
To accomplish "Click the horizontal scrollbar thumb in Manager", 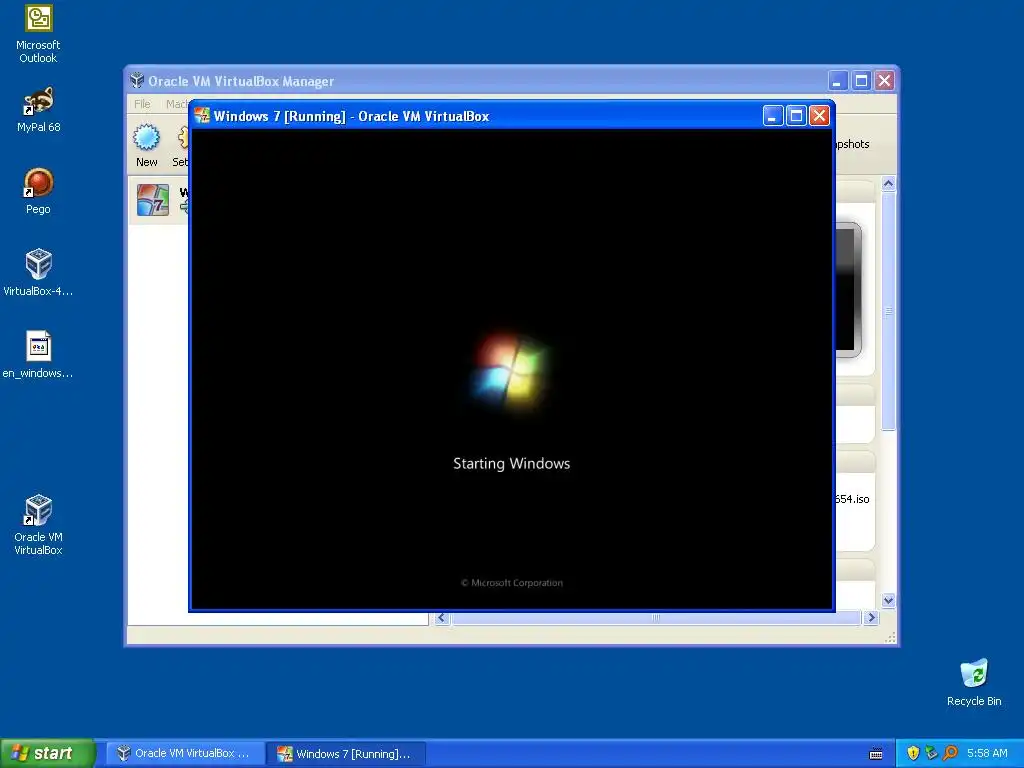I will pos(656,618).
